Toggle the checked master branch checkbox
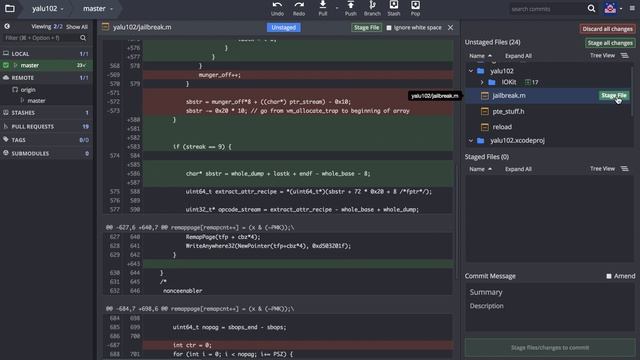The image size is (640, 360). (6, 65)
